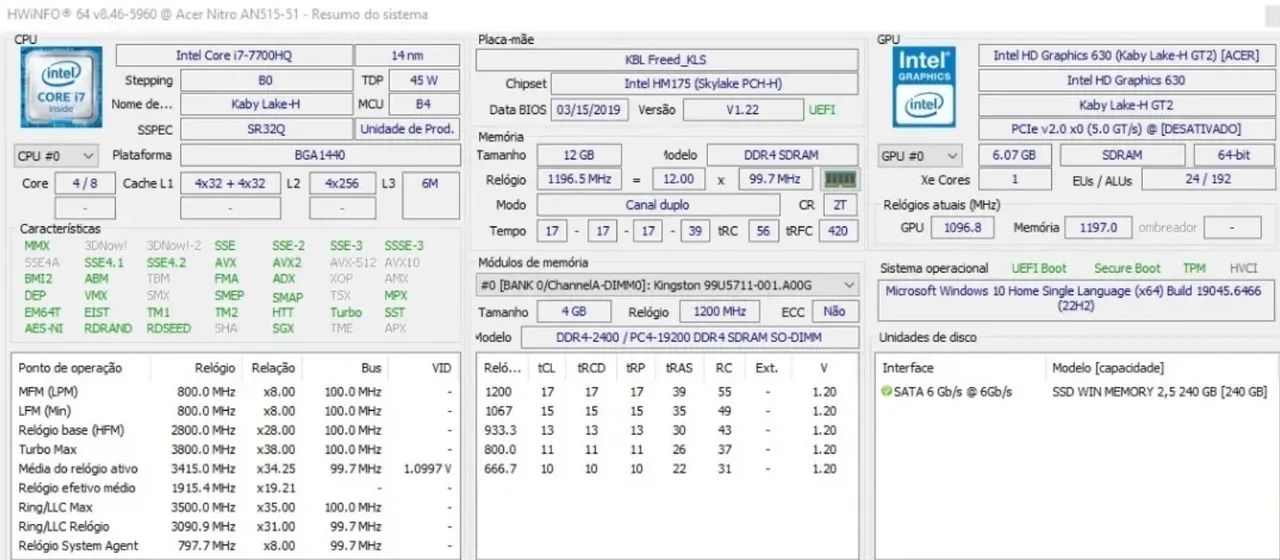Click the Intel HD Graphics 630 [ACER] field
The height and width of the screenshot is (560, 1280).
click(x=1127, y=56)
